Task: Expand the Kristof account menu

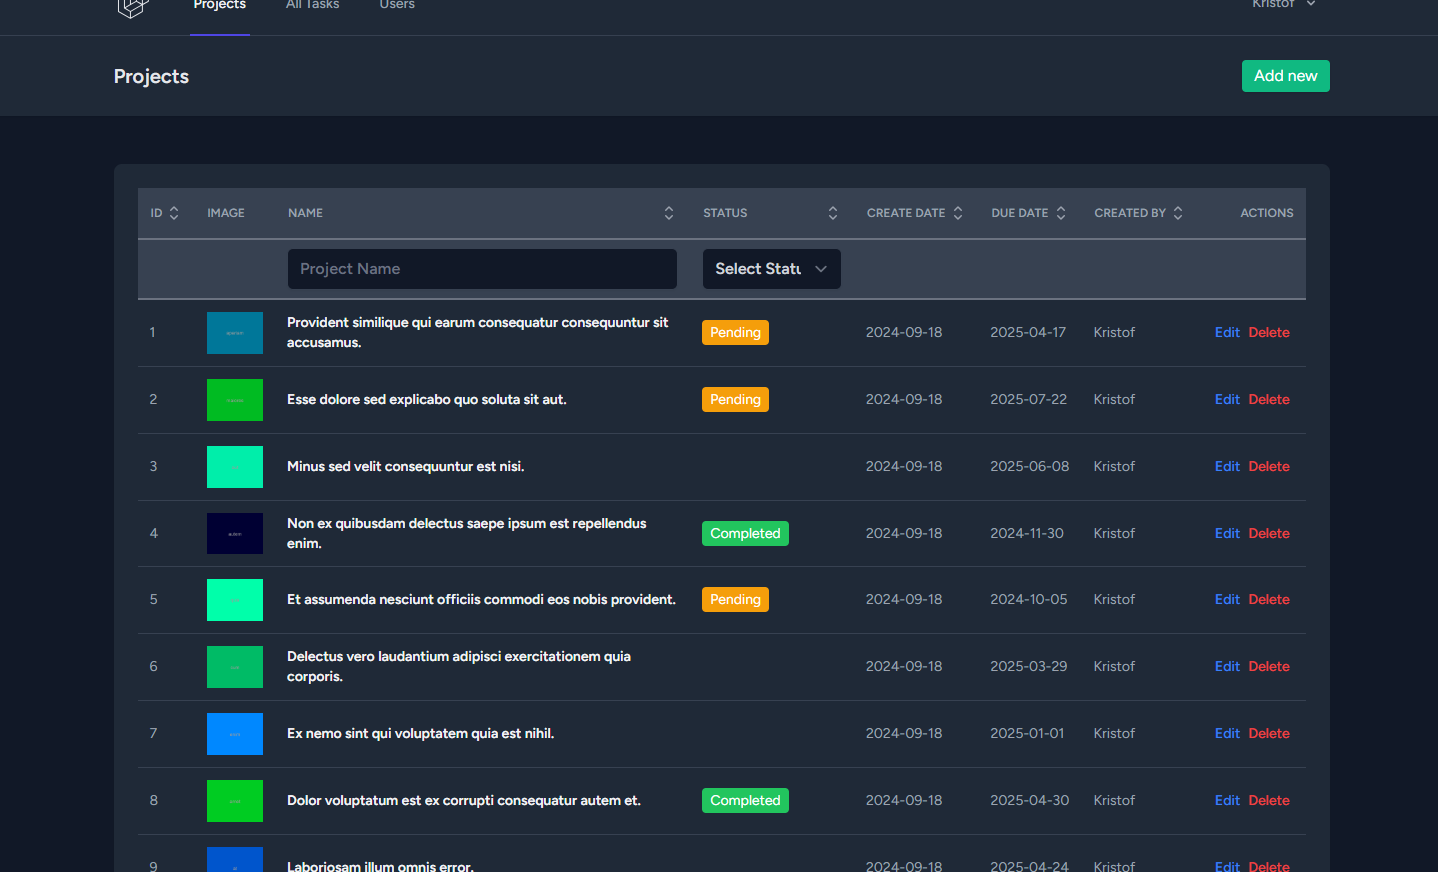Action: [1283, 5]
